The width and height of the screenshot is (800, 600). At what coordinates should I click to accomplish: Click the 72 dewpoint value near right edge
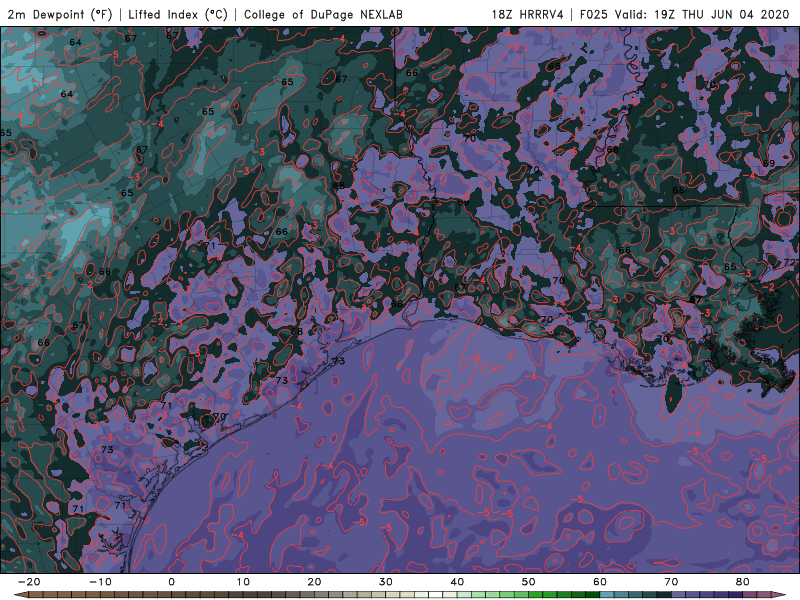click(x=788, y=262)
